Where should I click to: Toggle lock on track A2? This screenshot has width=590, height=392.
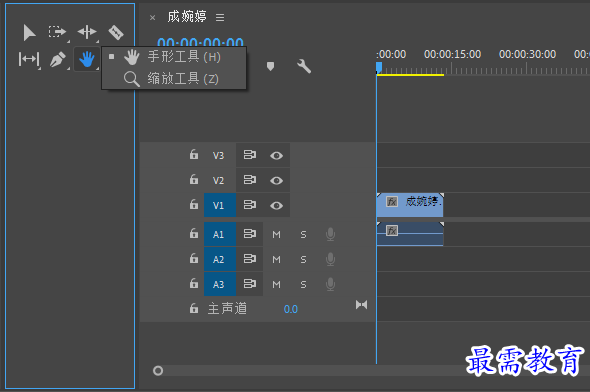pos(194,258)
